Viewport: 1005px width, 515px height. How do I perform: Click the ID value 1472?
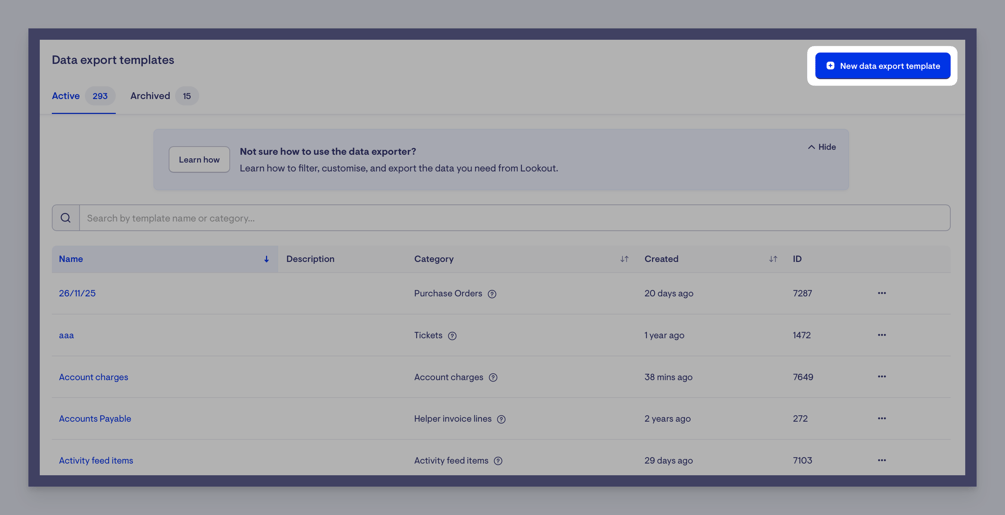pyautogui.click(x=802, y=335)
